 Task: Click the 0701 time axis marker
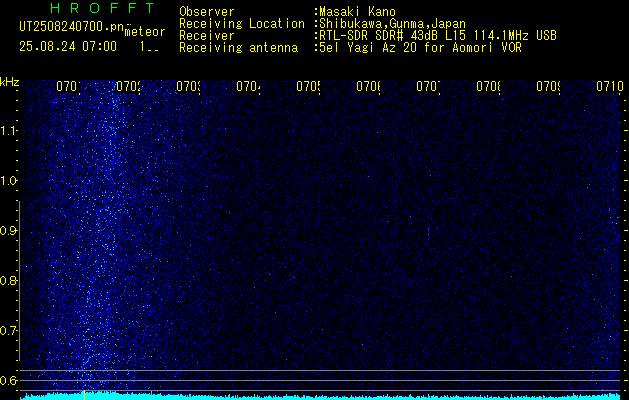coord(68,86)
